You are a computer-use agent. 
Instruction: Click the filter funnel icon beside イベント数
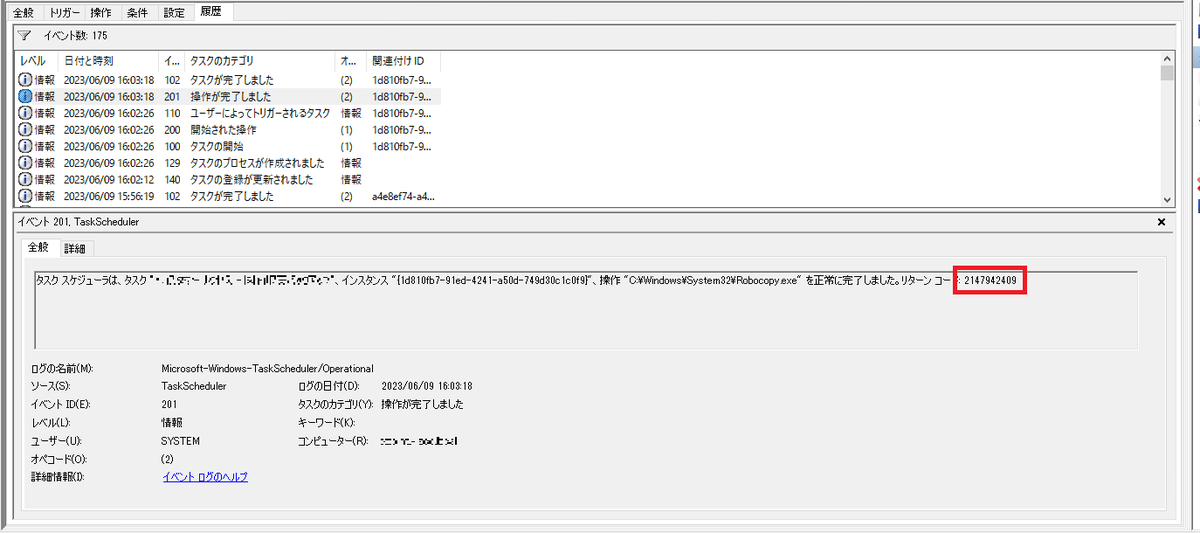pos(24,35)
